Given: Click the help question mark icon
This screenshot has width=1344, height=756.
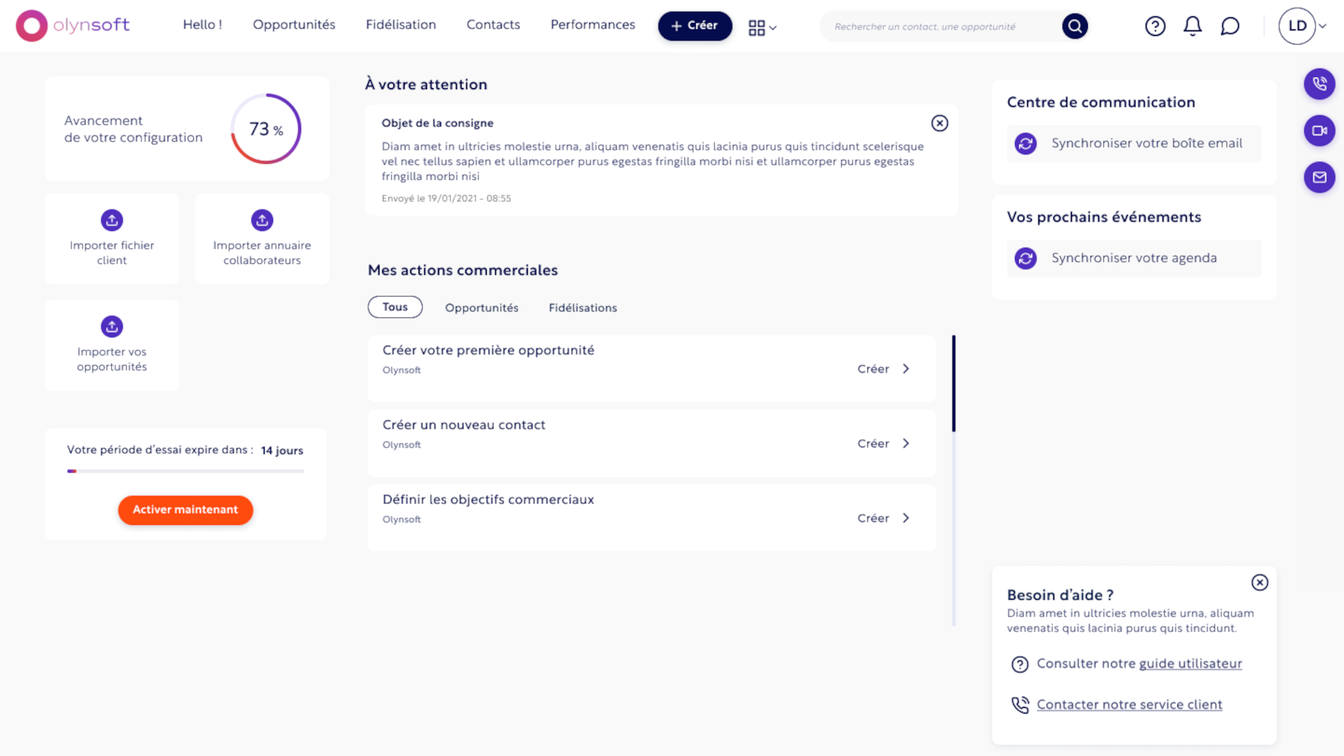Looking at the screenshot, I should pyautogui.click(x=1155, y=27).
